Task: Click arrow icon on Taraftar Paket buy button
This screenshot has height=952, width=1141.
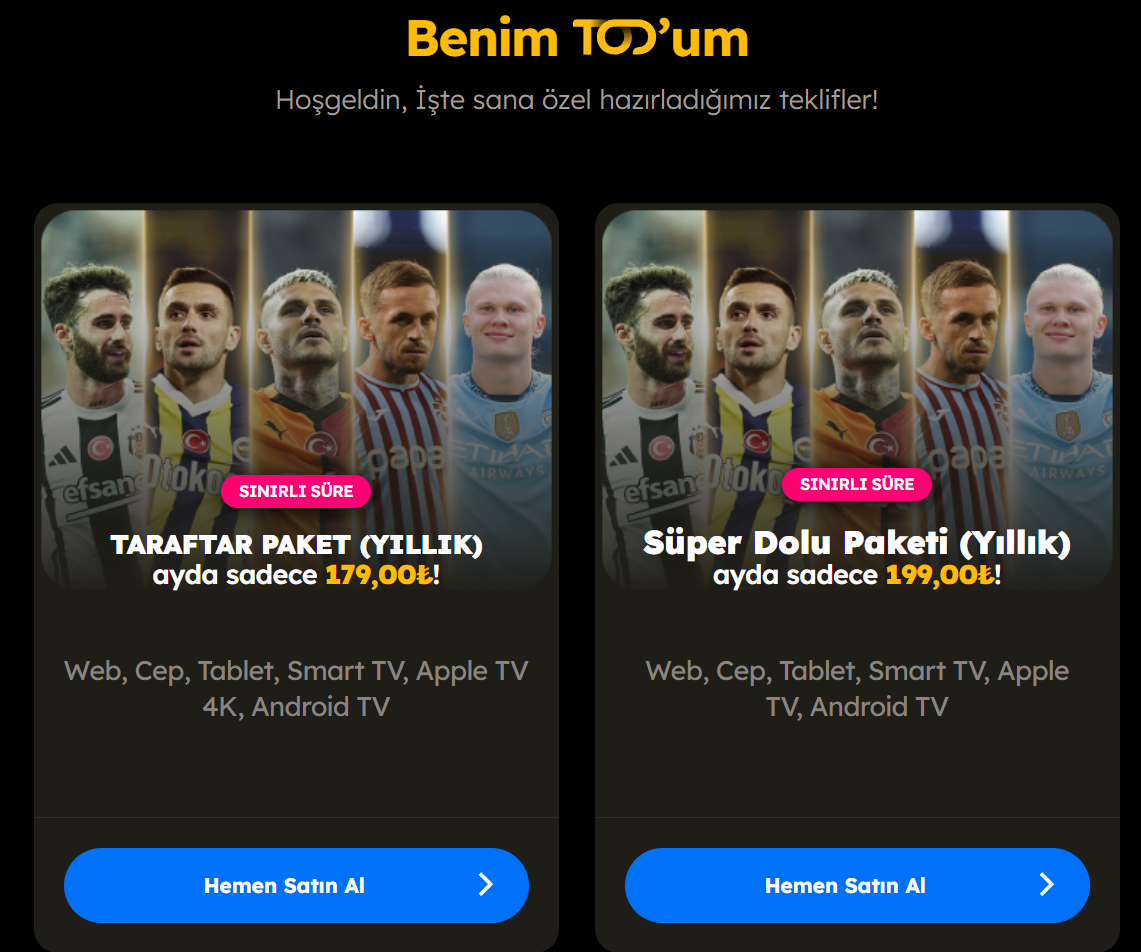Action: (x=485, y=884)
